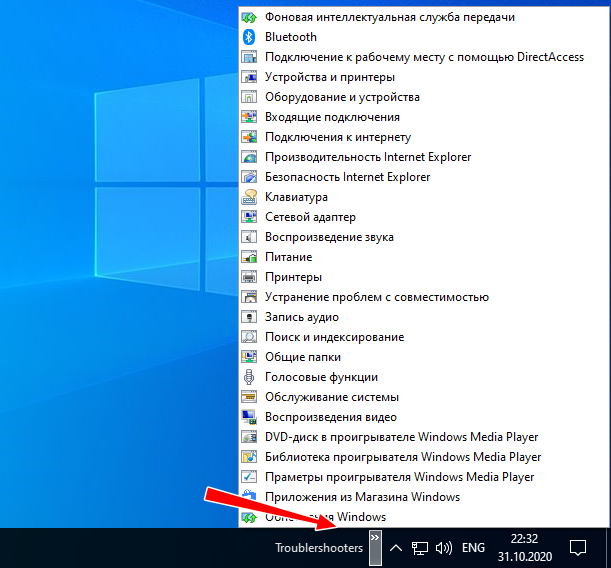The image size is (611, 568).
Task: Click the Праметры проигрывателя checkmark icon
Action: (249, 477)
